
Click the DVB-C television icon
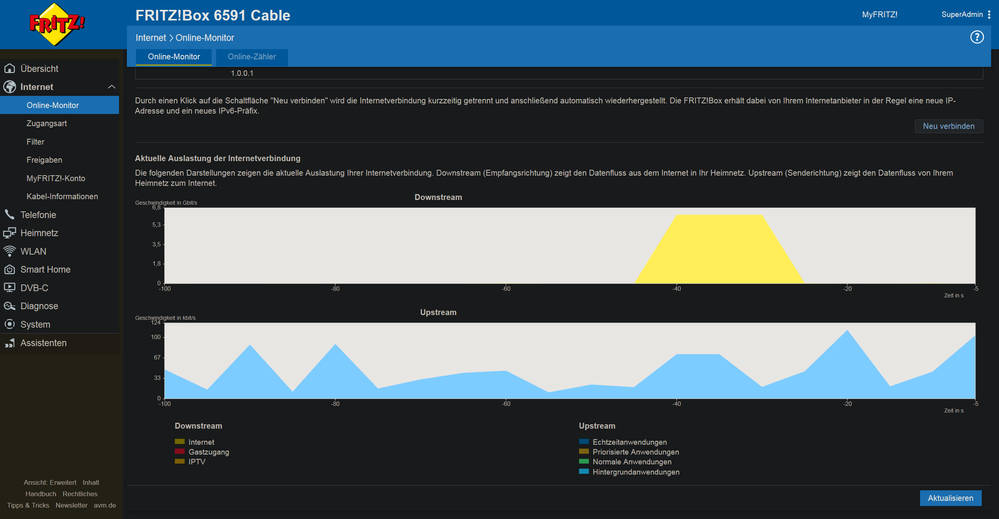pyautogui.click(x=10, y=288)
